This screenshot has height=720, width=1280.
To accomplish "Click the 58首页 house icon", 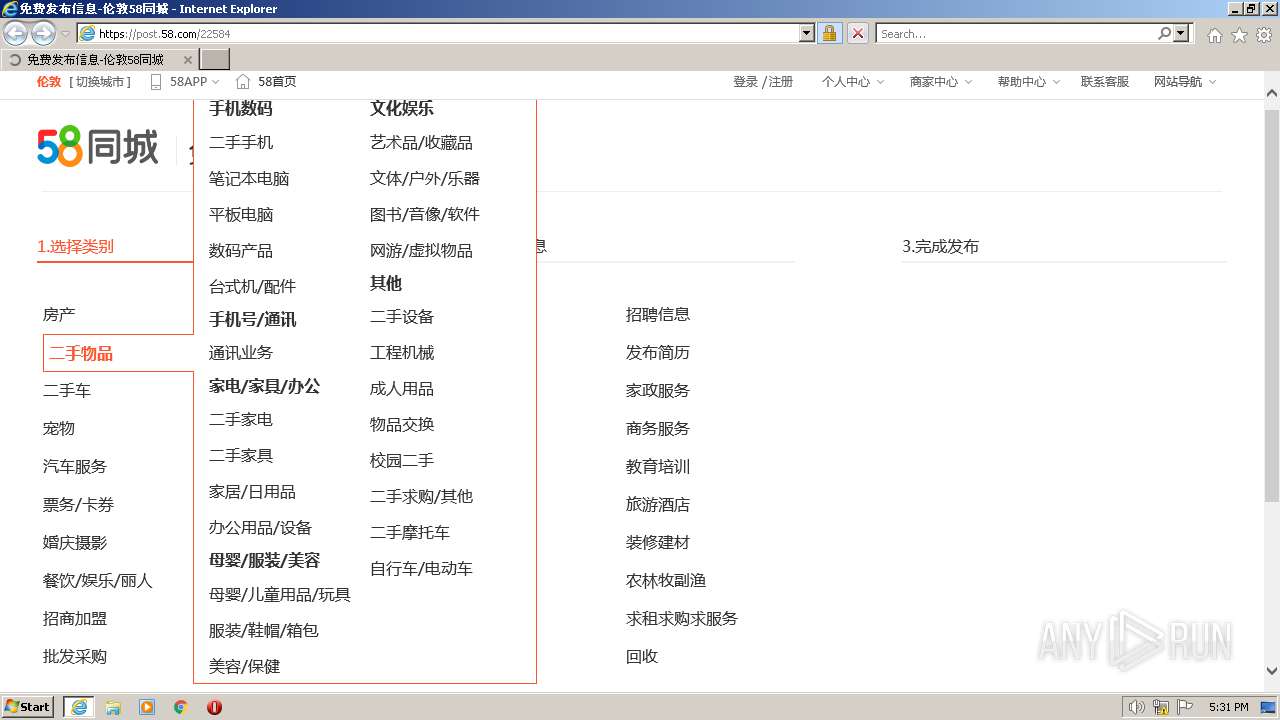I will coord(243,82).
